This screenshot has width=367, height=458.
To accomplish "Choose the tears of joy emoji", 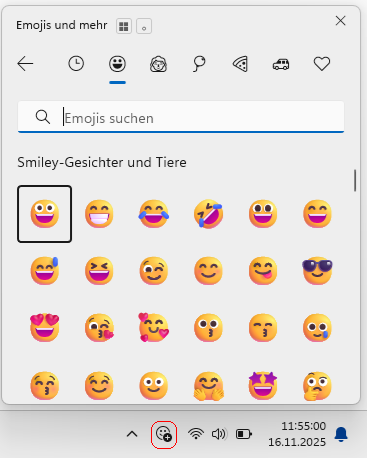I will click(x=154, y=214).
